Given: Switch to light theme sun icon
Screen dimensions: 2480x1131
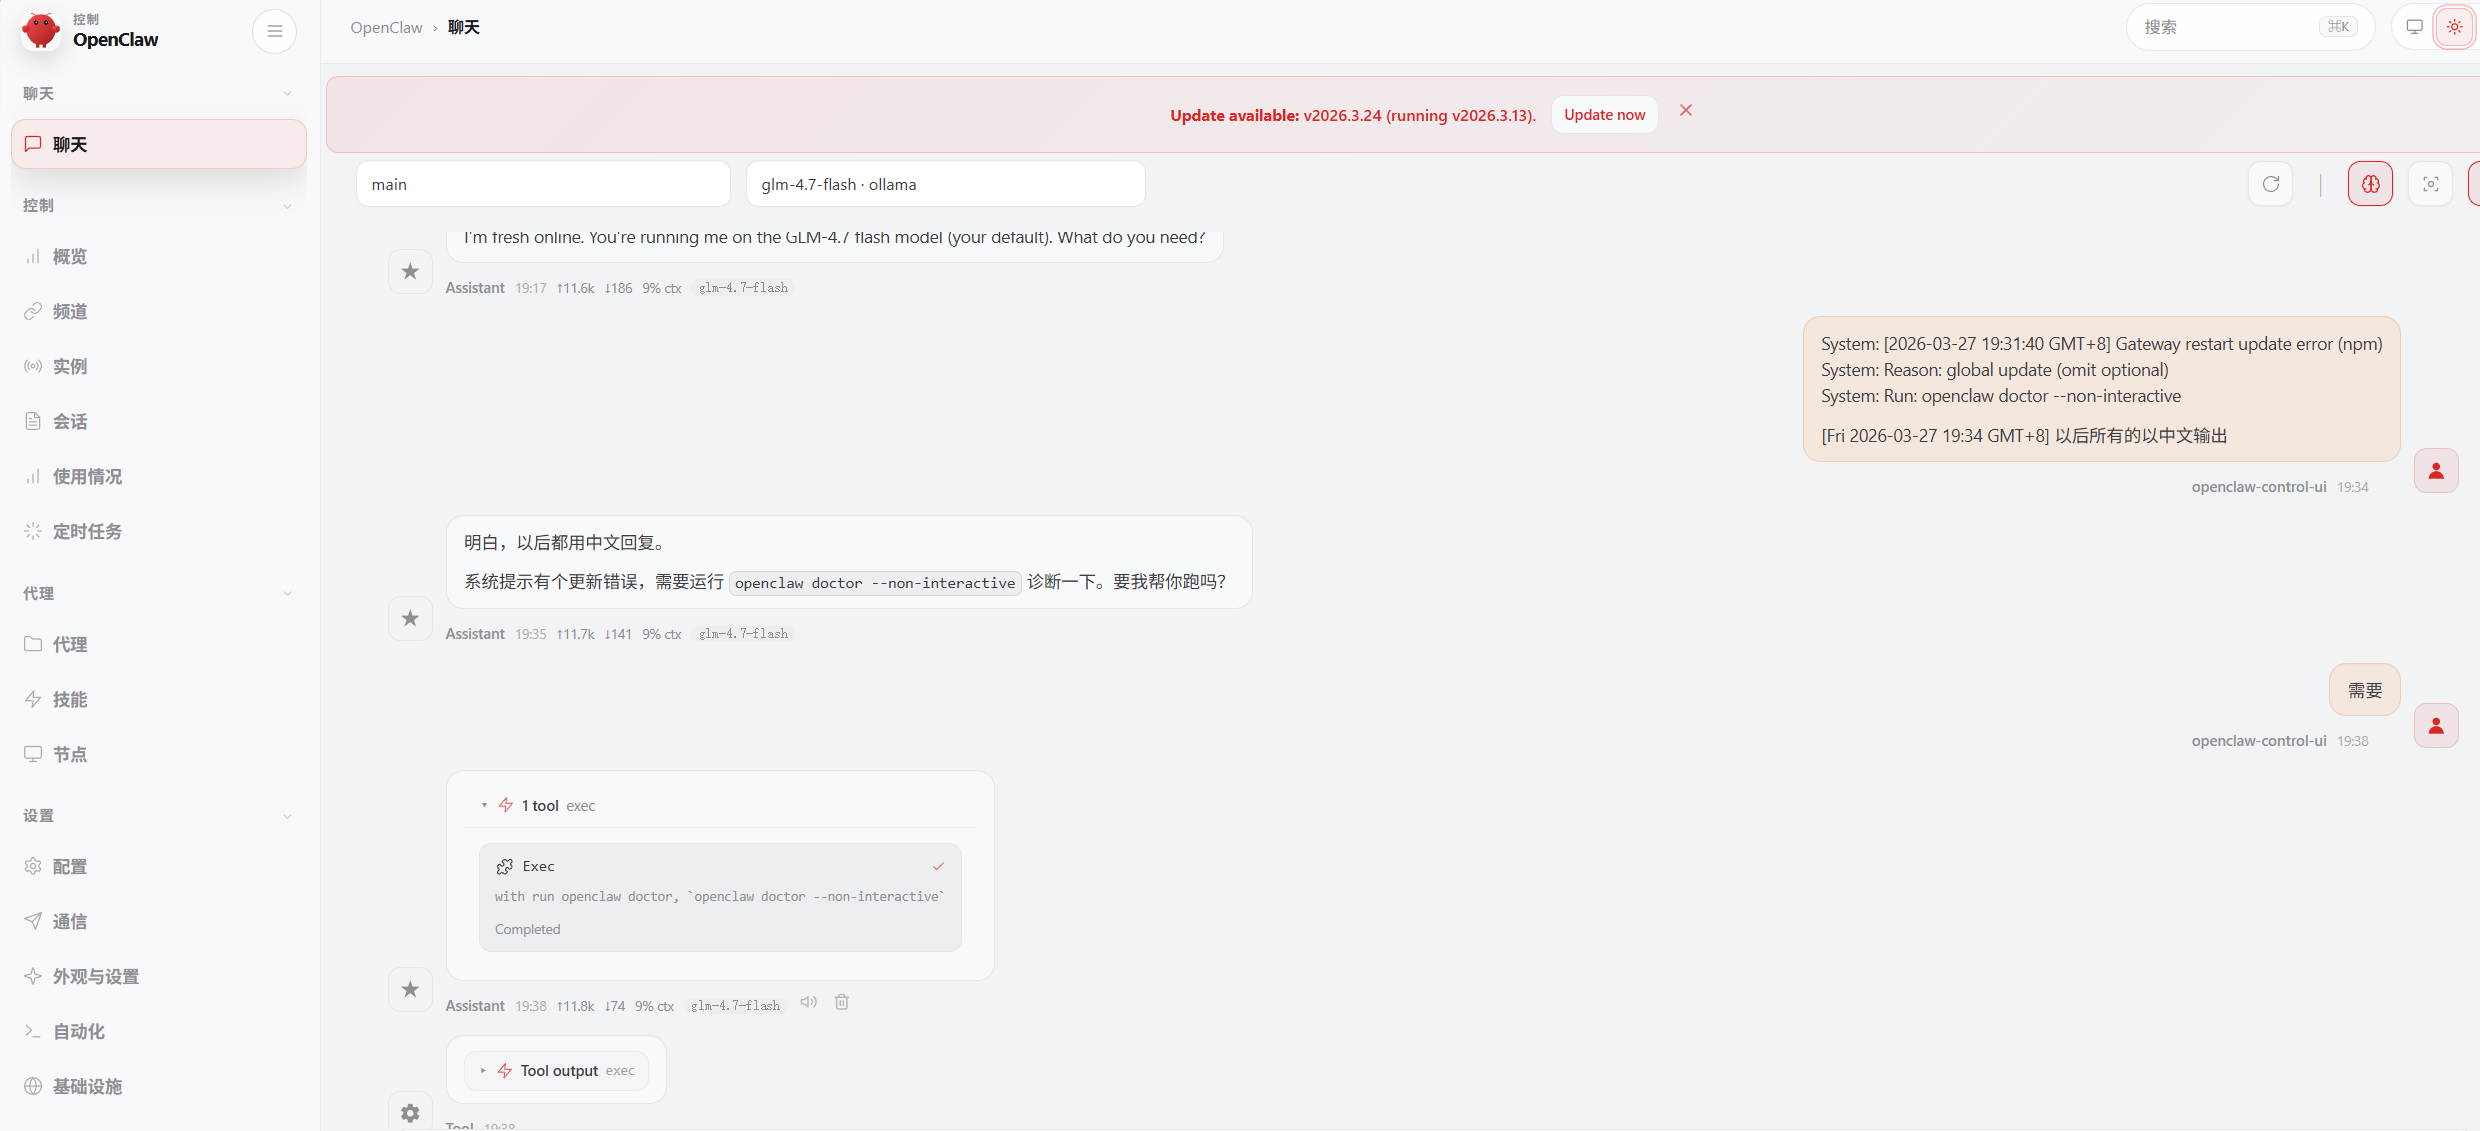Looking at the screenshot, I should tap(2454, 27).
